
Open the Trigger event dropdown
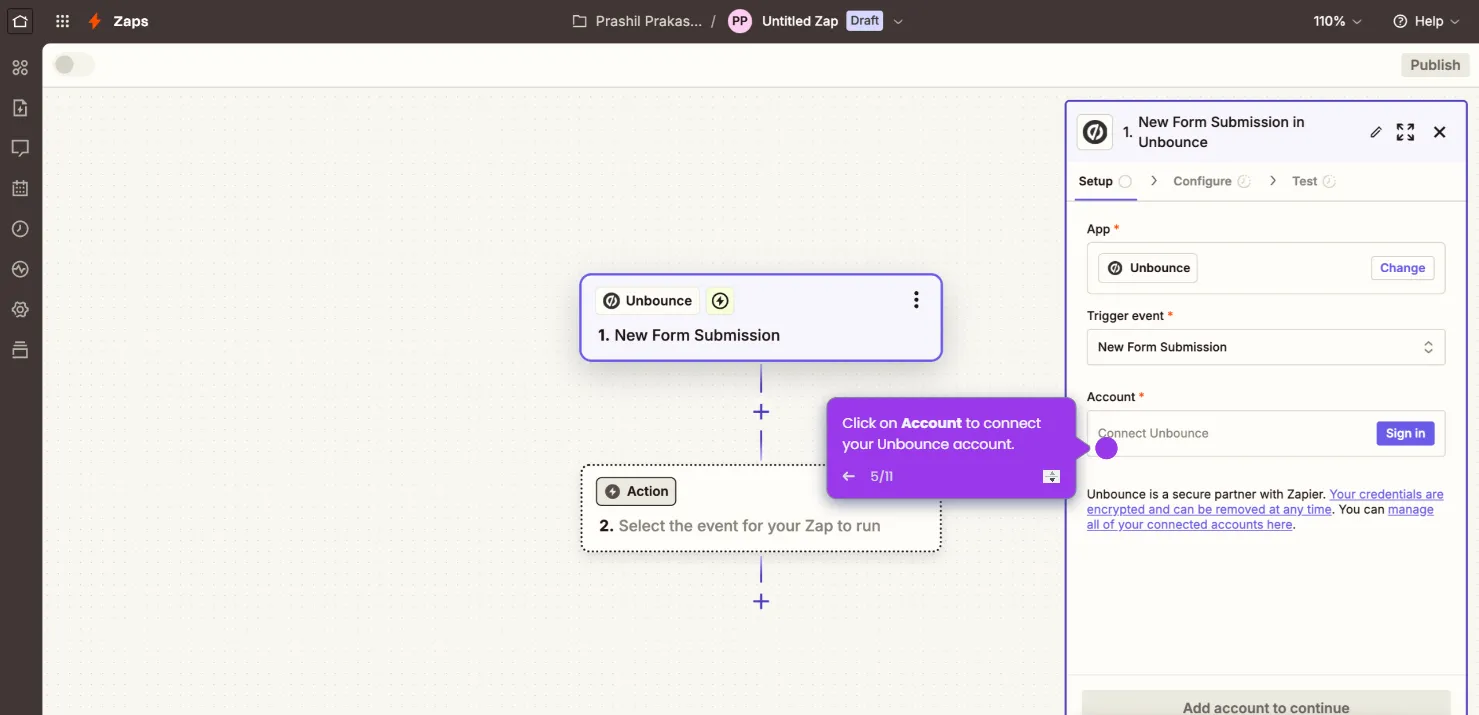click(x=1266, y=347)
